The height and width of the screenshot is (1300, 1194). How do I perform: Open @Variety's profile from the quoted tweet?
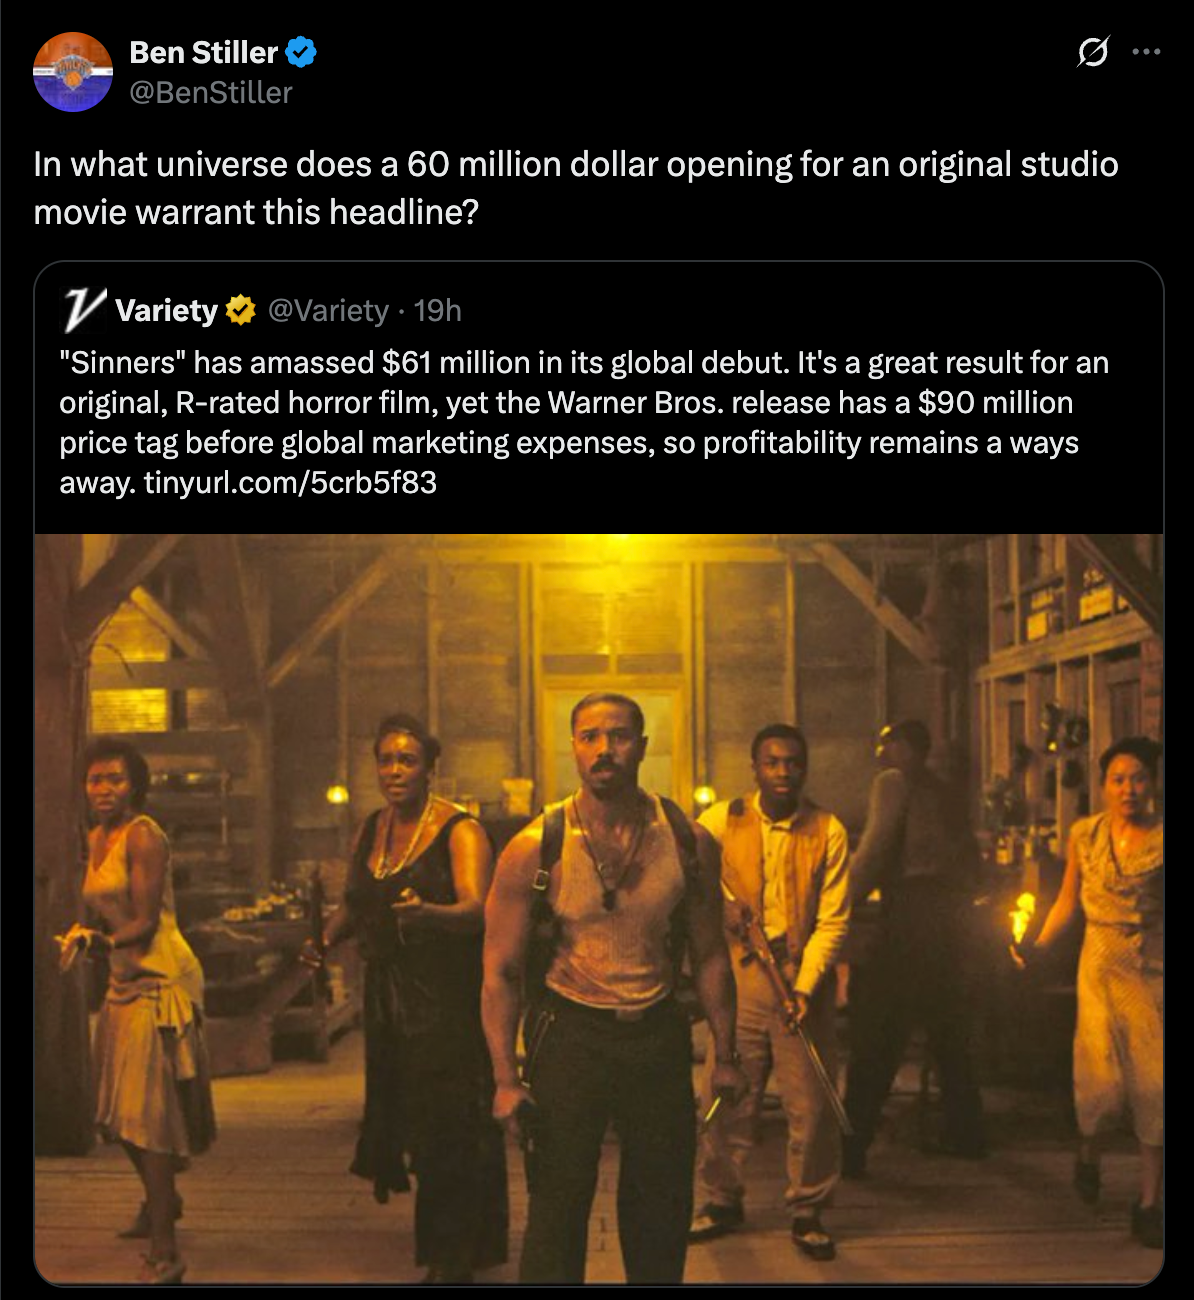[329, 311]
